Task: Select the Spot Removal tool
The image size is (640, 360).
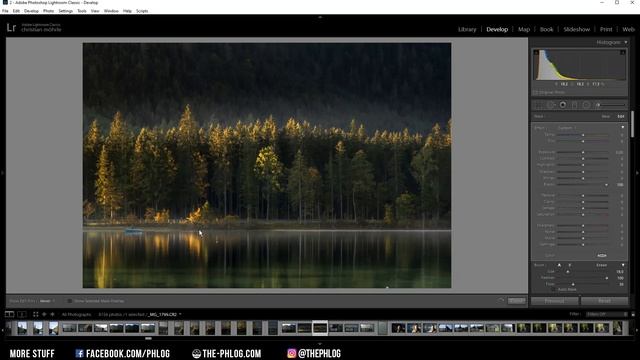Action: click(x=551, y=105)
